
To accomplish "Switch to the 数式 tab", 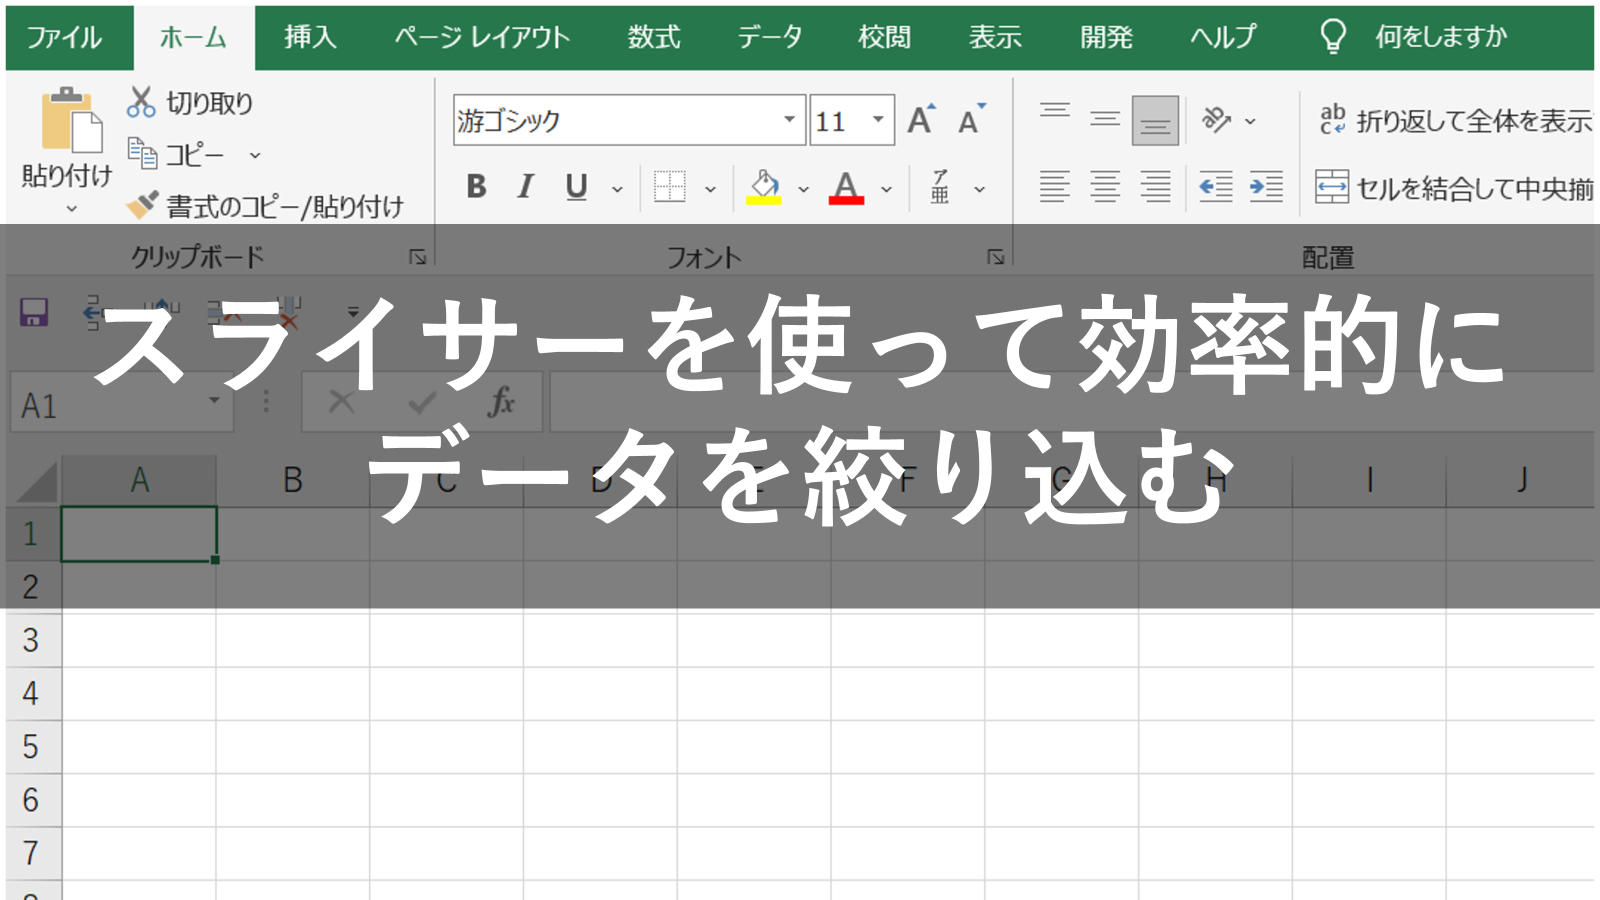I will click(x=654, y=37).
